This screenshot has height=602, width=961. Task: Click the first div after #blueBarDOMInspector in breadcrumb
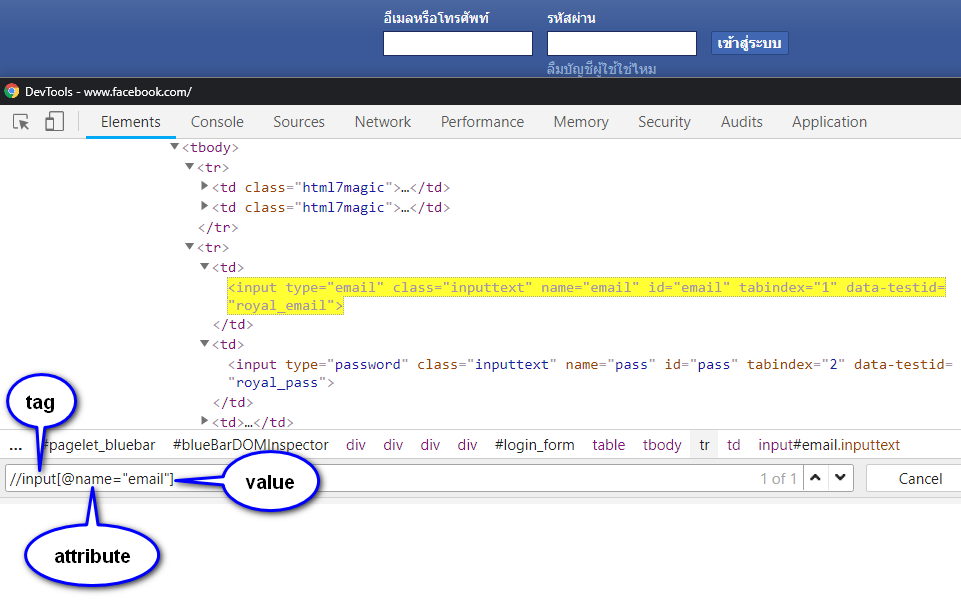coord(355,445)
